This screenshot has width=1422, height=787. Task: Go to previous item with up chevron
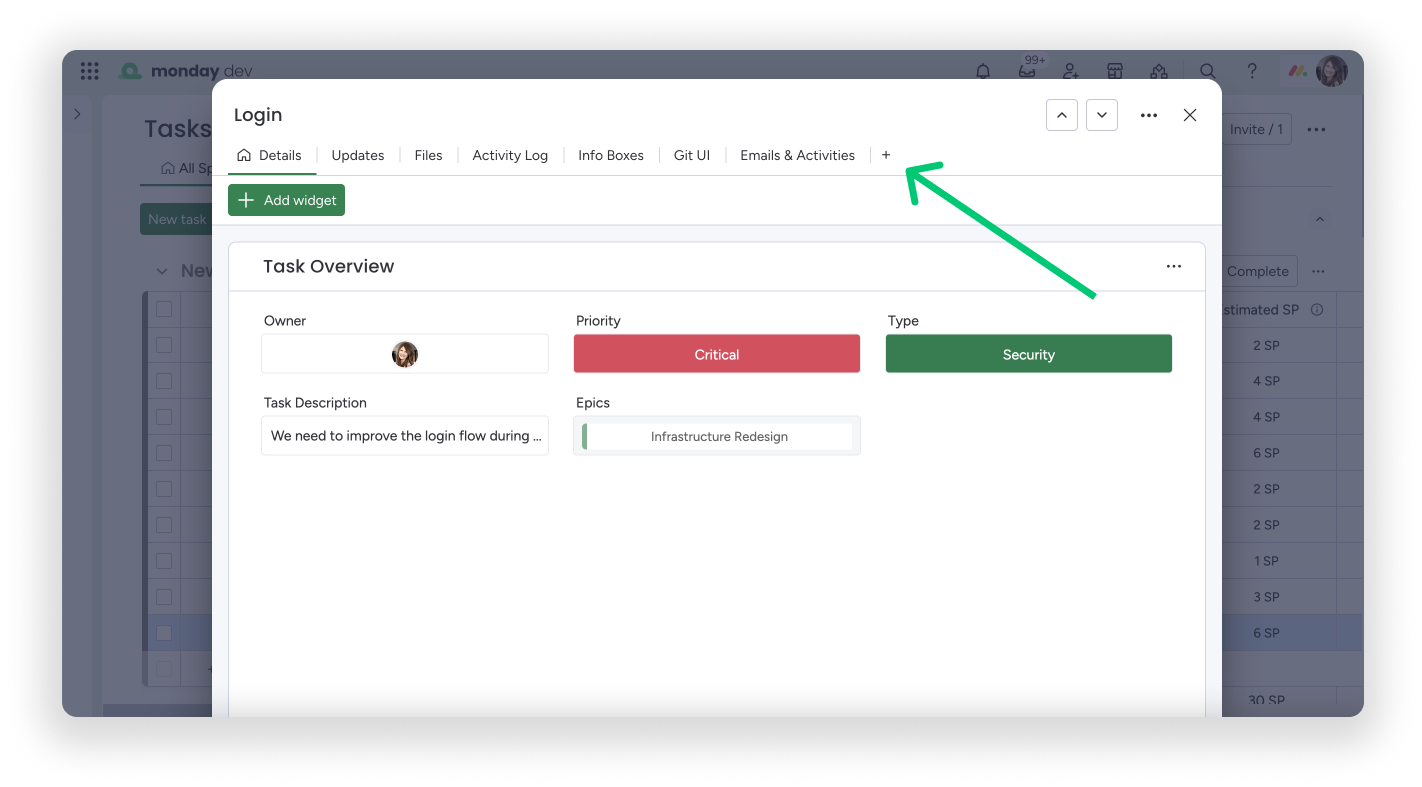pyautogui.click(x=1061, y=115)
